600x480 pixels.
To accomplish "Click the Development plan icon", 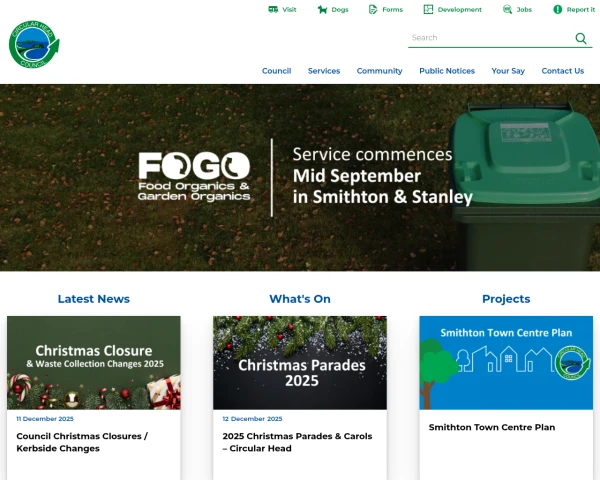I will [428, 10].
